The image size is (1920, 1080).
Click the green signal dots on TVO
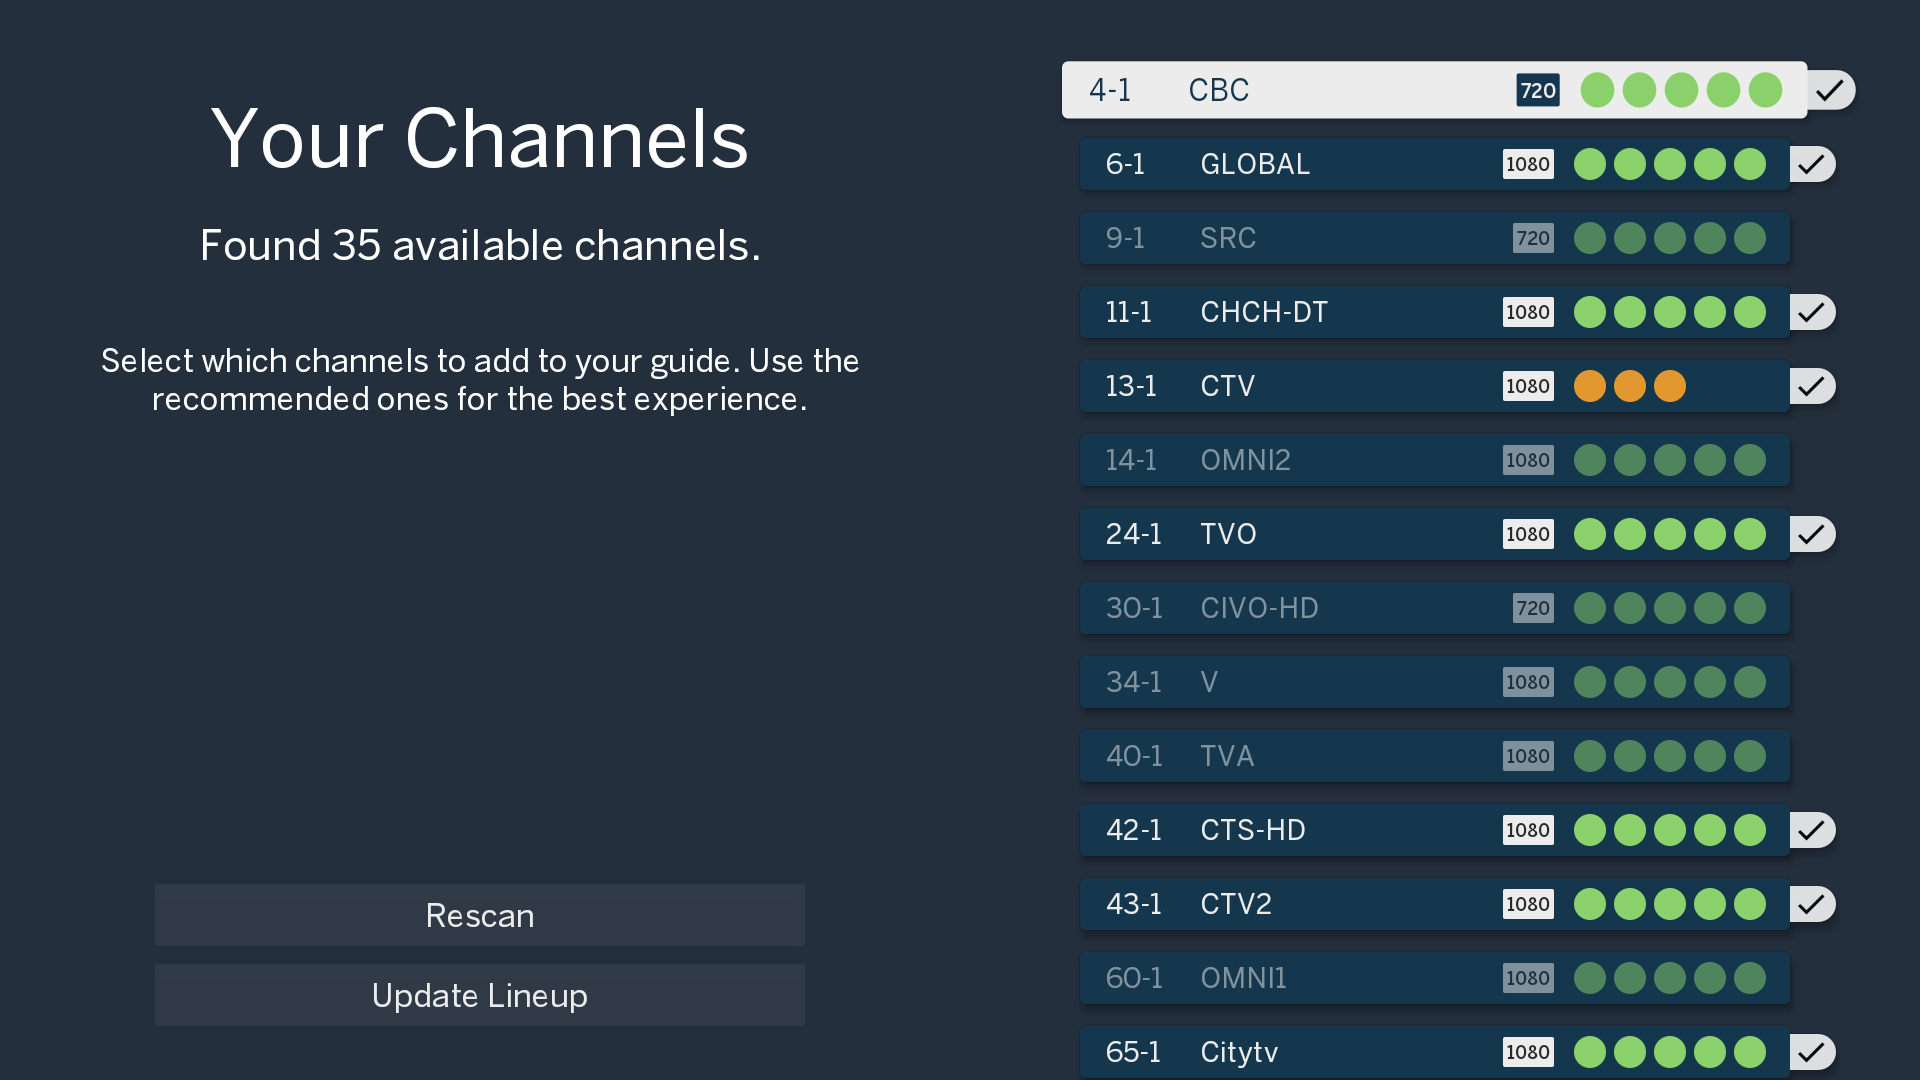coord(1670,534)
